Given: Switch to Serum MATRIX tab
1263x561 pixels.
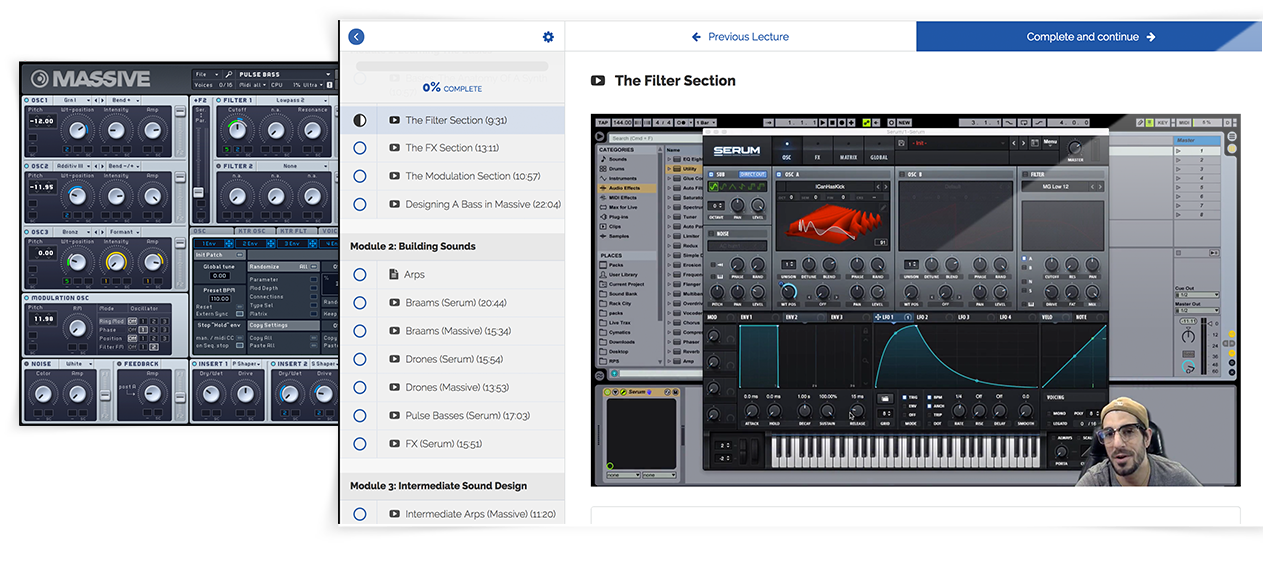Looking at the screenshot, I should 848,151.
